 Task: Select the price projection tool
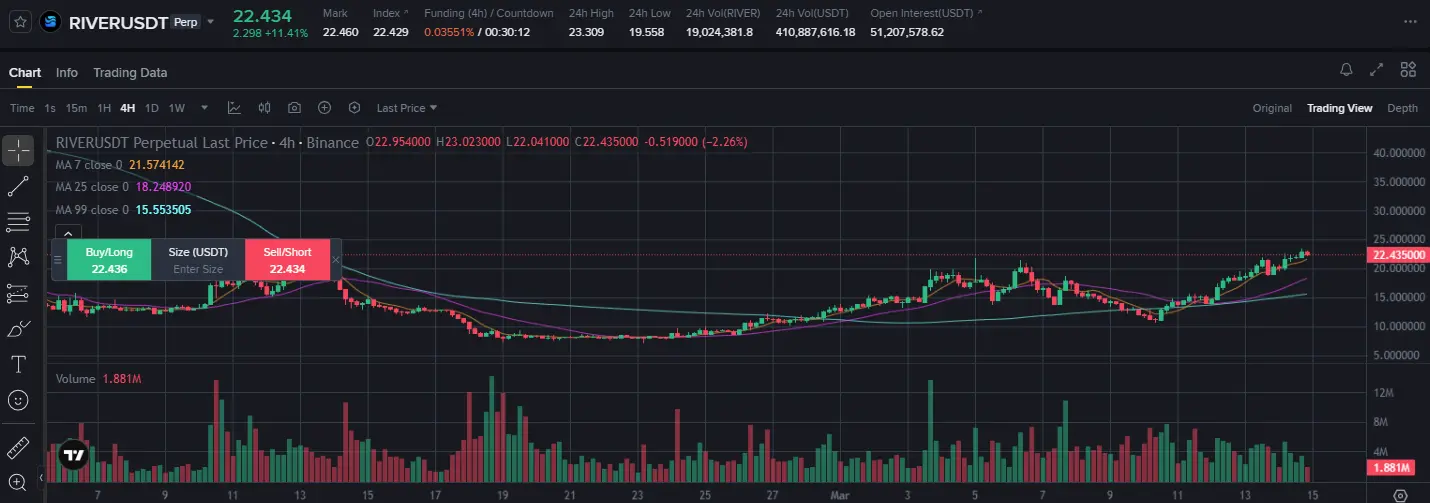pyautogui.click(x=18, y=293)
